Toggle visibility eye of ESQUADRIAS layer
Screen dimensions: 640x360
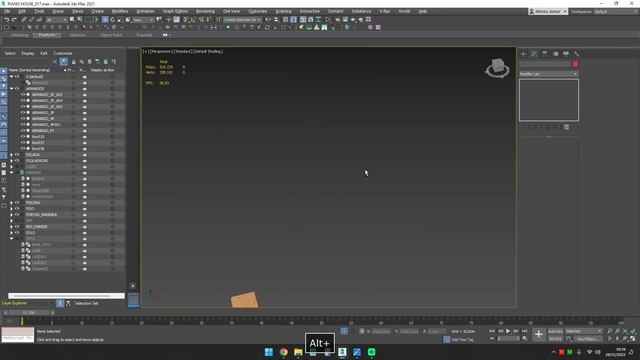point(17,160)
